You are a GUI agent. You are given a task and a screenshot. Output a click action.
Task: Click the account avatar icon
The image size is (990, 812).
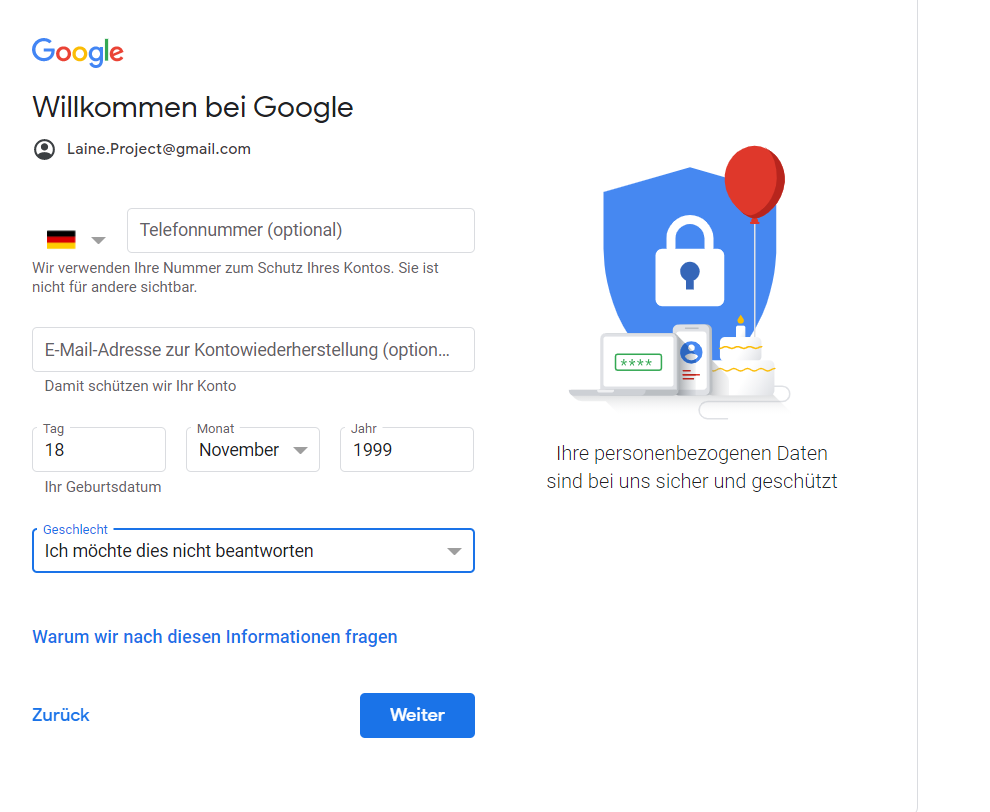(x=44, y=150)
